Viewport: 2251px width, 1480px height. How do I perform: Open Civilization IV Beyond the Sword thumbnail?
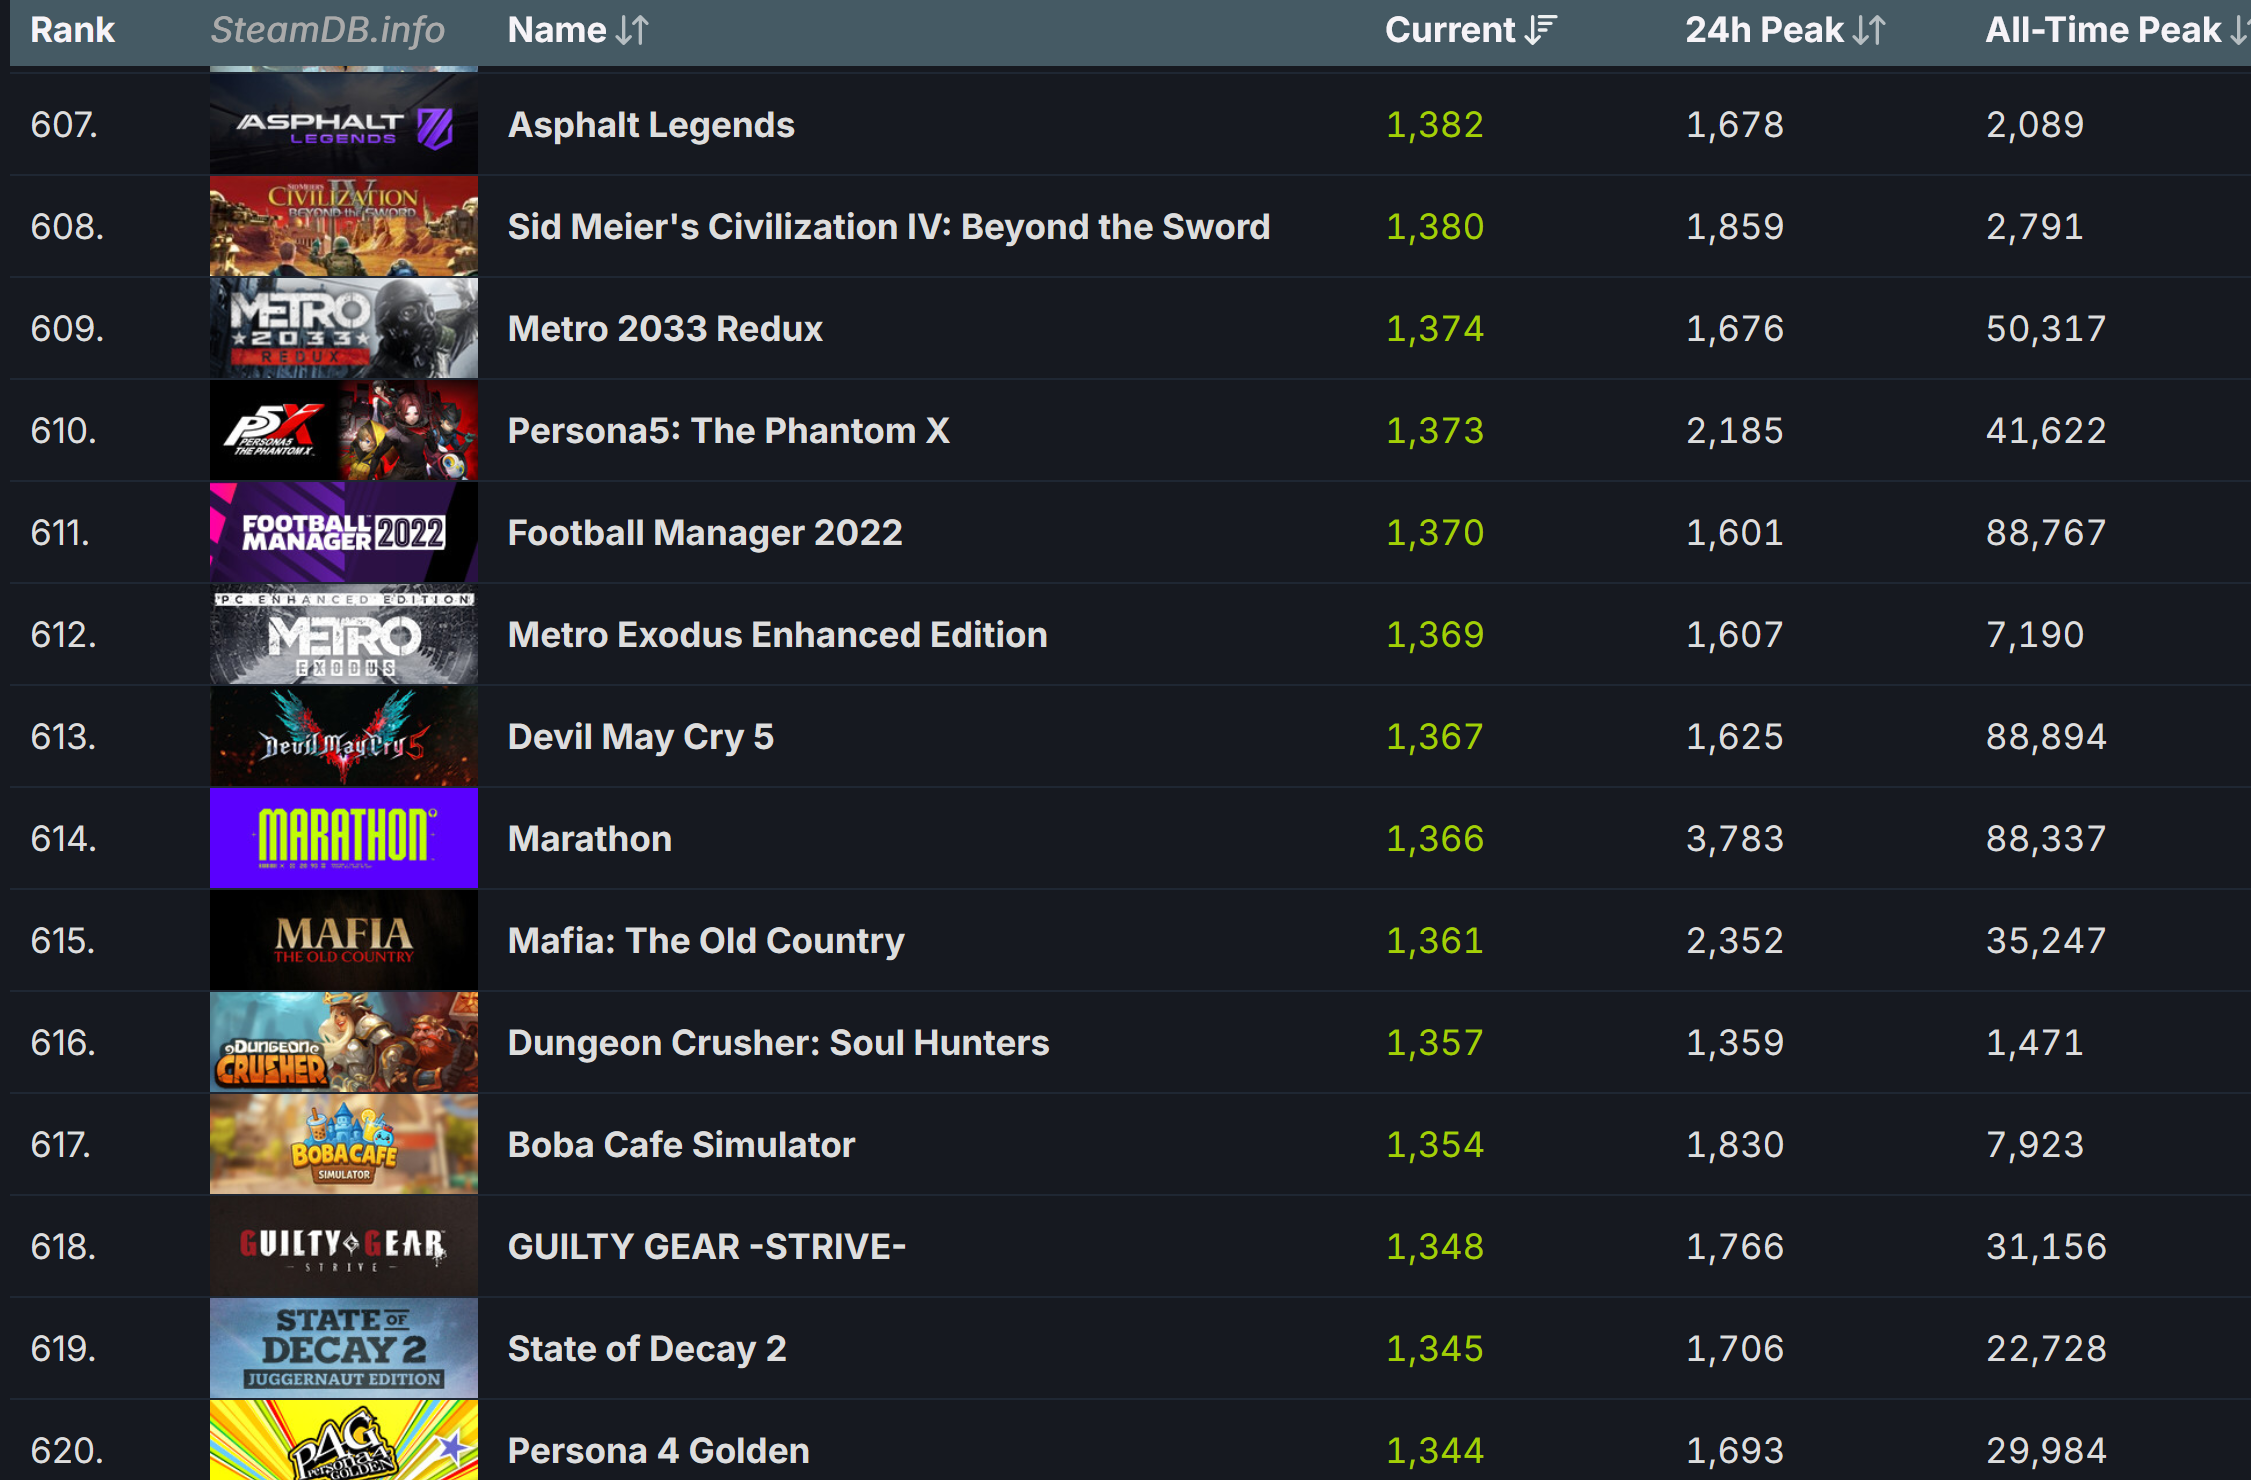pos(344,227)
